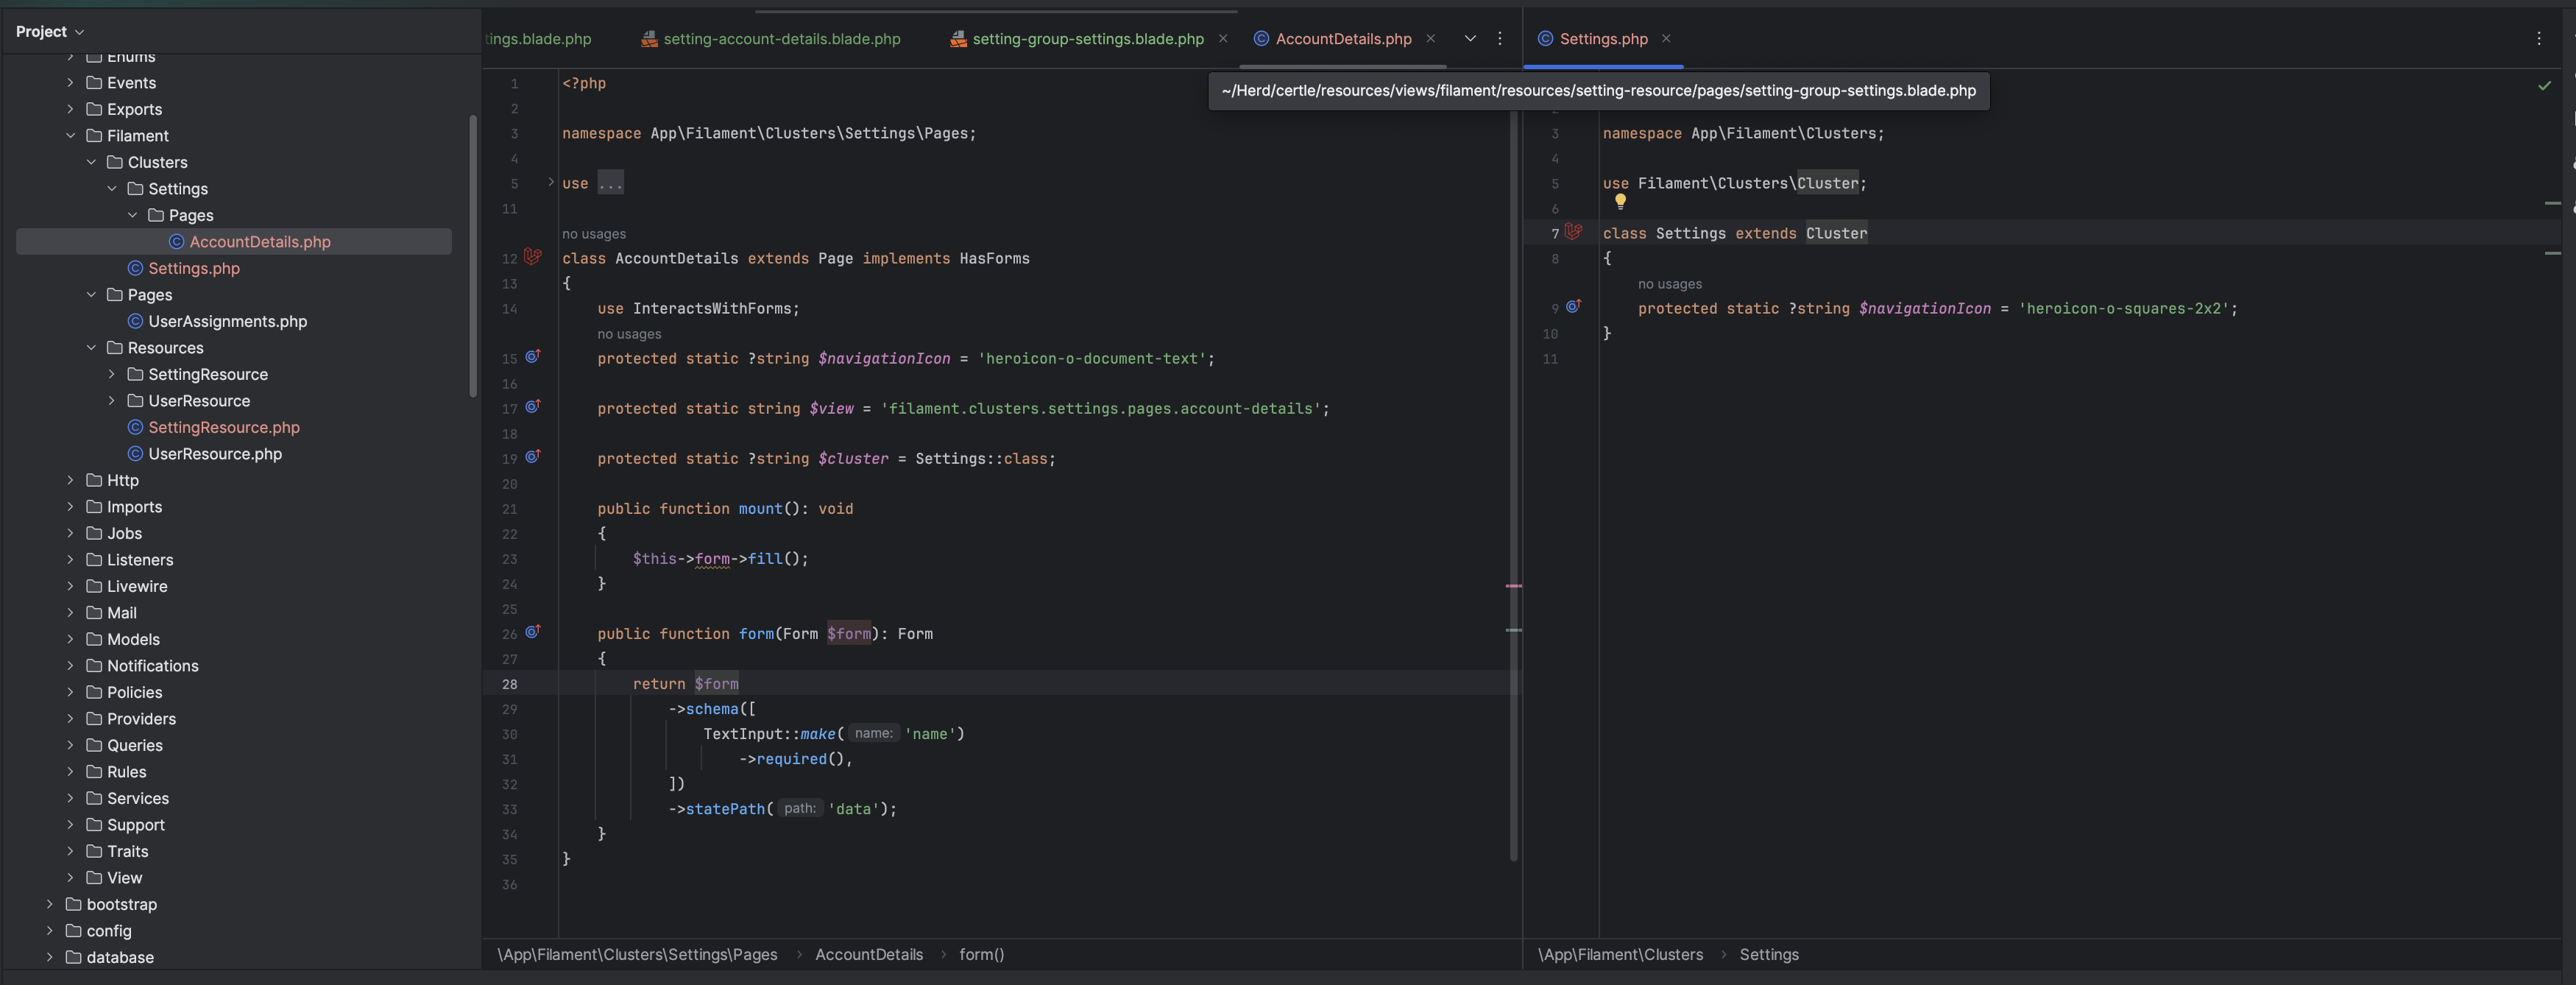Click override gutter icon next to $view on line 17

[533, 406]
